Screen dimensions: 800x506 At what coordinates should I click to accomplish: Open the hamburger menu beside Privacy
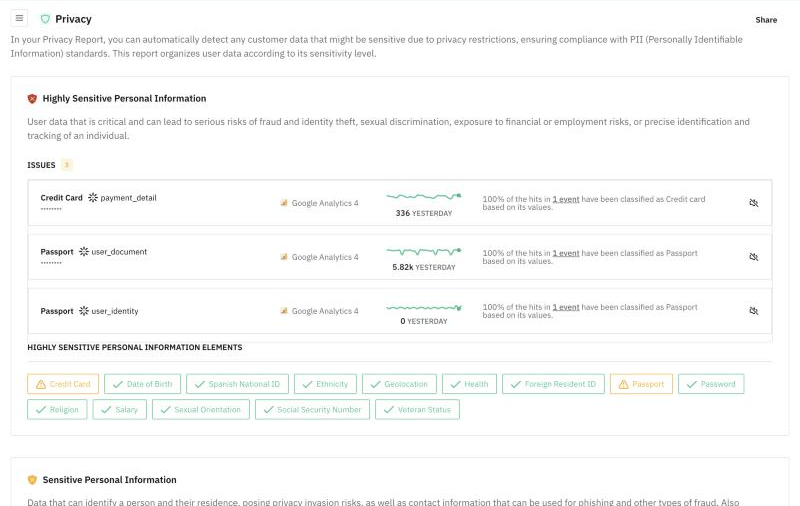click(19, 18)
